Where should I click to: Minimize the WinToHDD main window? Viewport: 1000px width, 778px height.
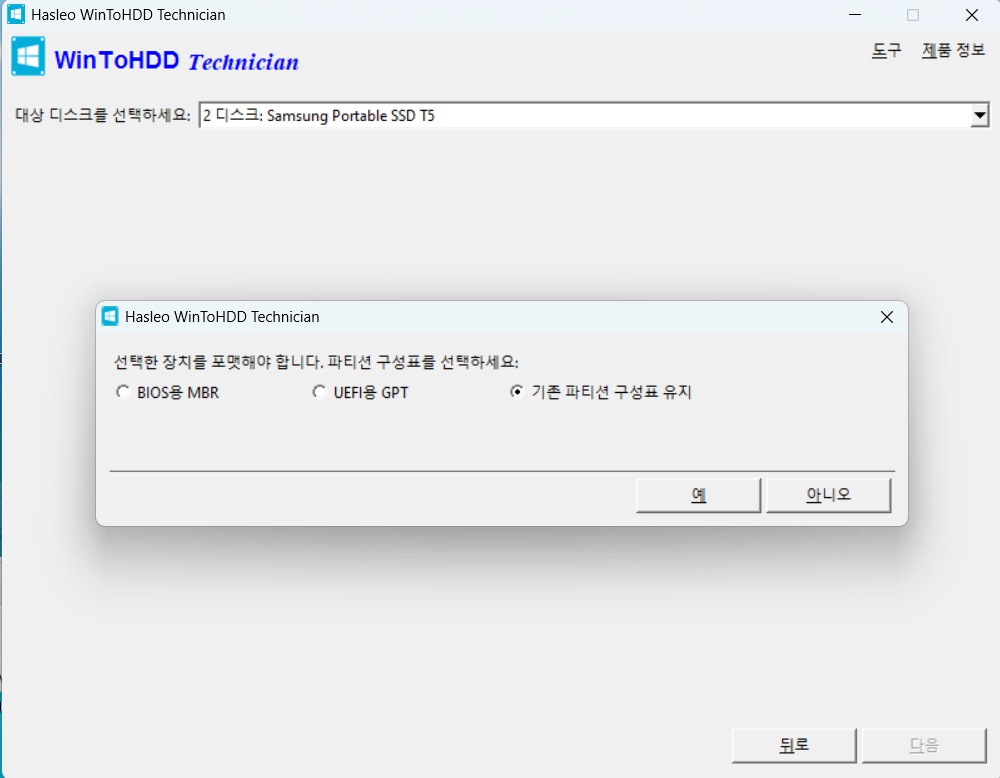855,15
